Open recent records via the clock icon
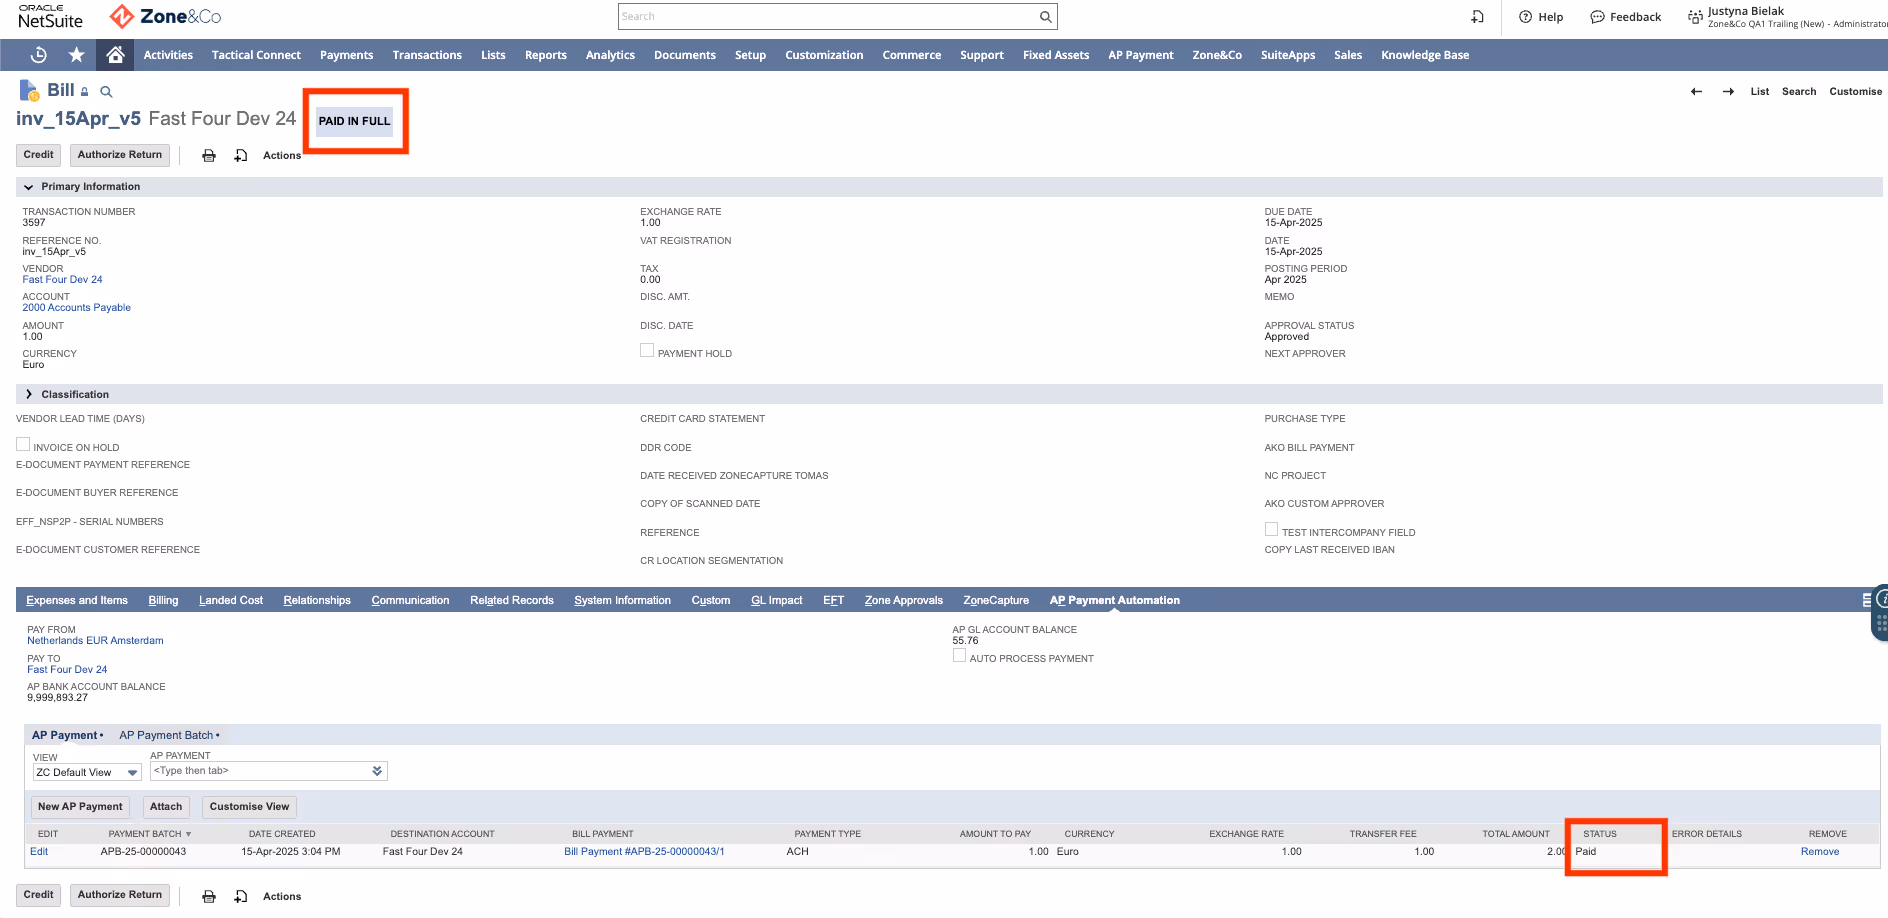 [38, 55]
